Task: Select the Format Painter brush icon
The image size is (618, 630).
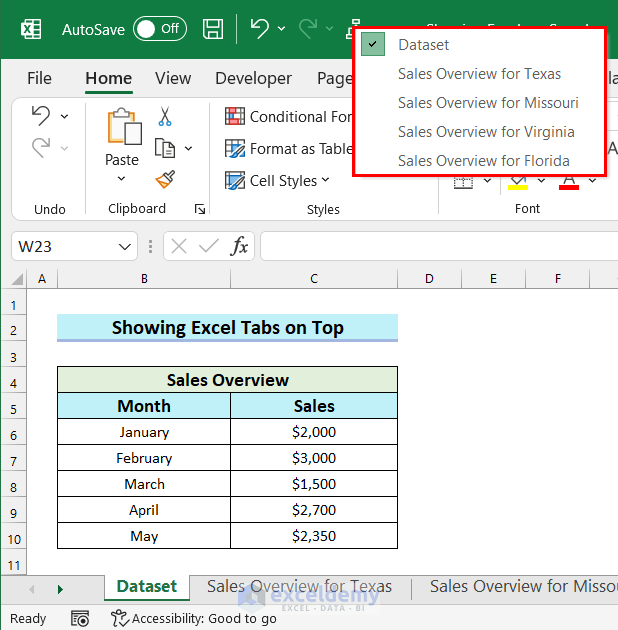Action: pyautogui.click(x=165, y=179)
